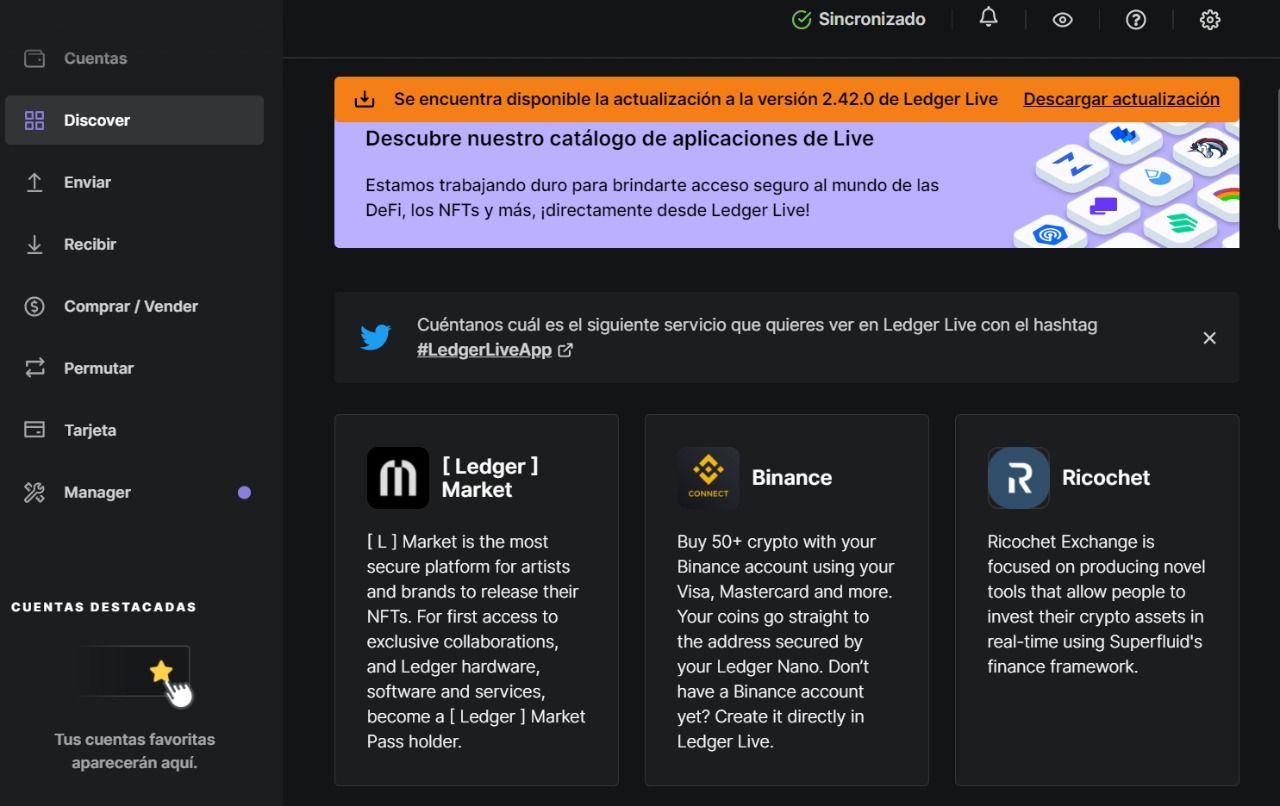Click the Tarjeta card icon

tap(35, 430)
